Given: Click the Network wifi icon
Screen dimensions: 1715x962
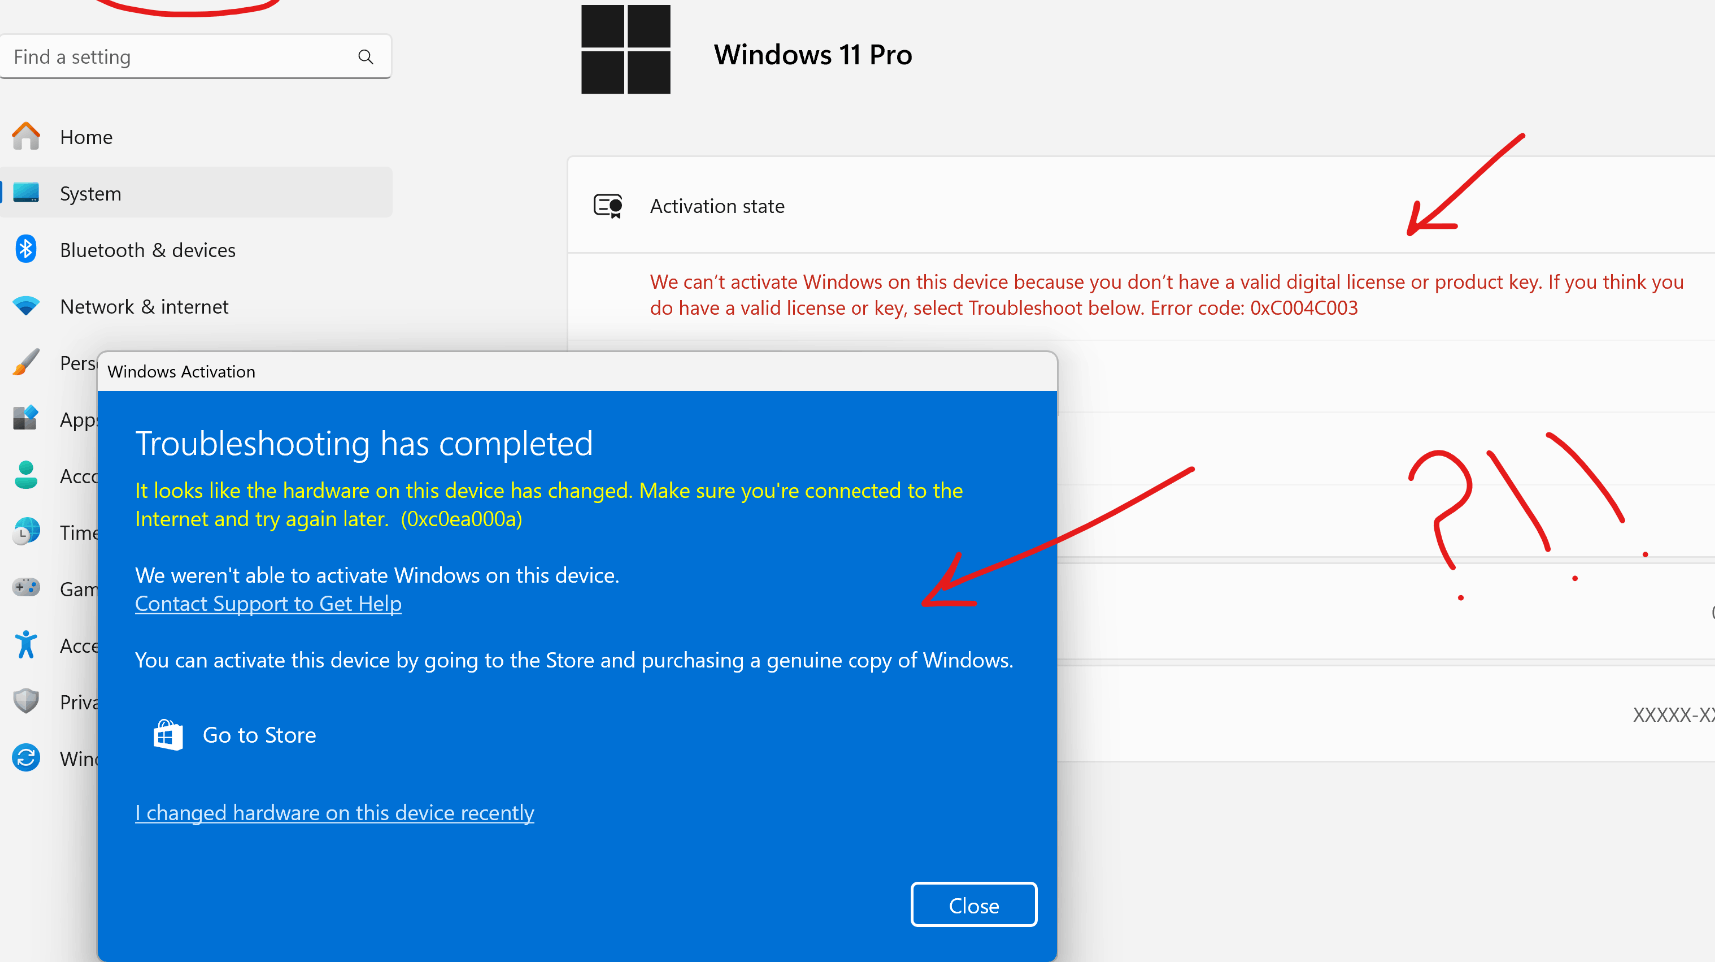Looking at the screenshot, I should click(x=26, y=306).
